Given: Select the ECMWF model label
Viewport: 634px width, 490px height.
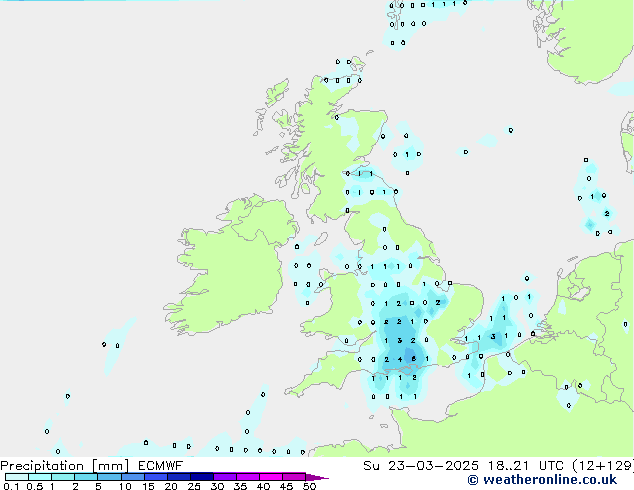Looking at the screenshot, I should pos(160,466).
